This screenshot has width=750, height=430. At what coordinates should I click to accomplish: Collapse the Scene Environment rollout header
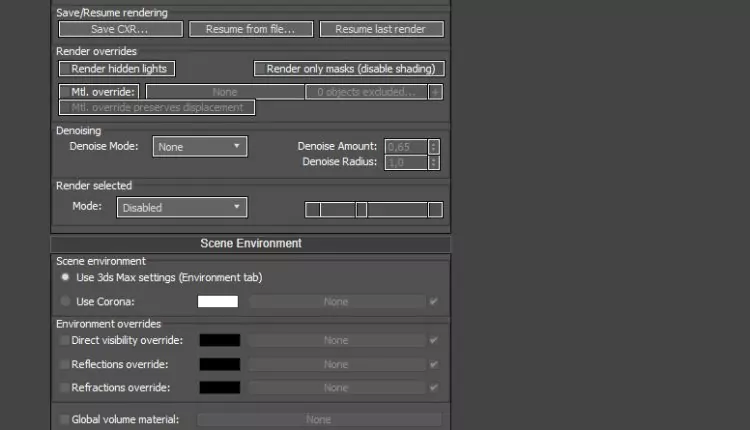tap(251, 243)
